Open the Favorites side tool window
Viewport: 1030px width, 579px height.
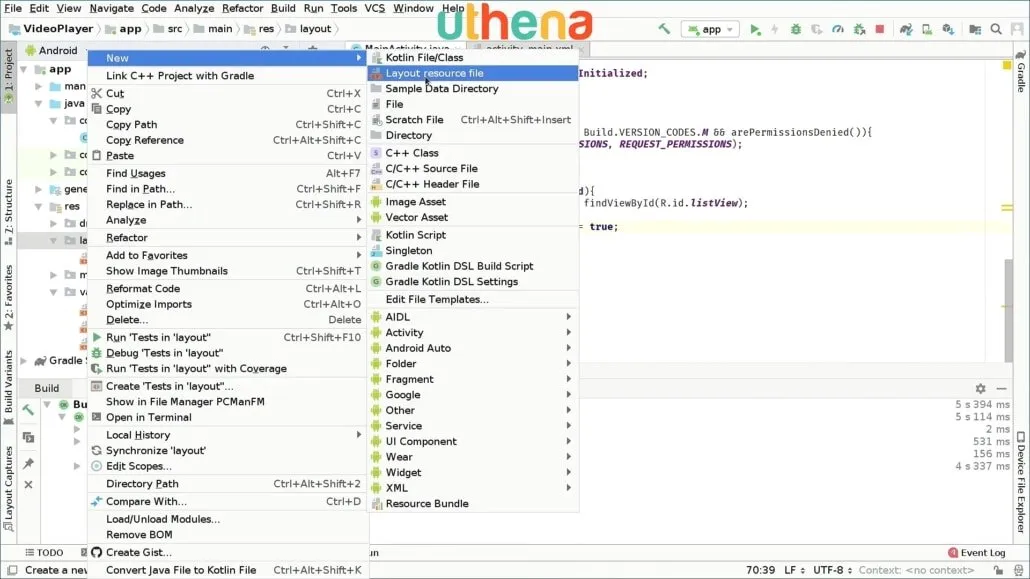tap(9, 298)
